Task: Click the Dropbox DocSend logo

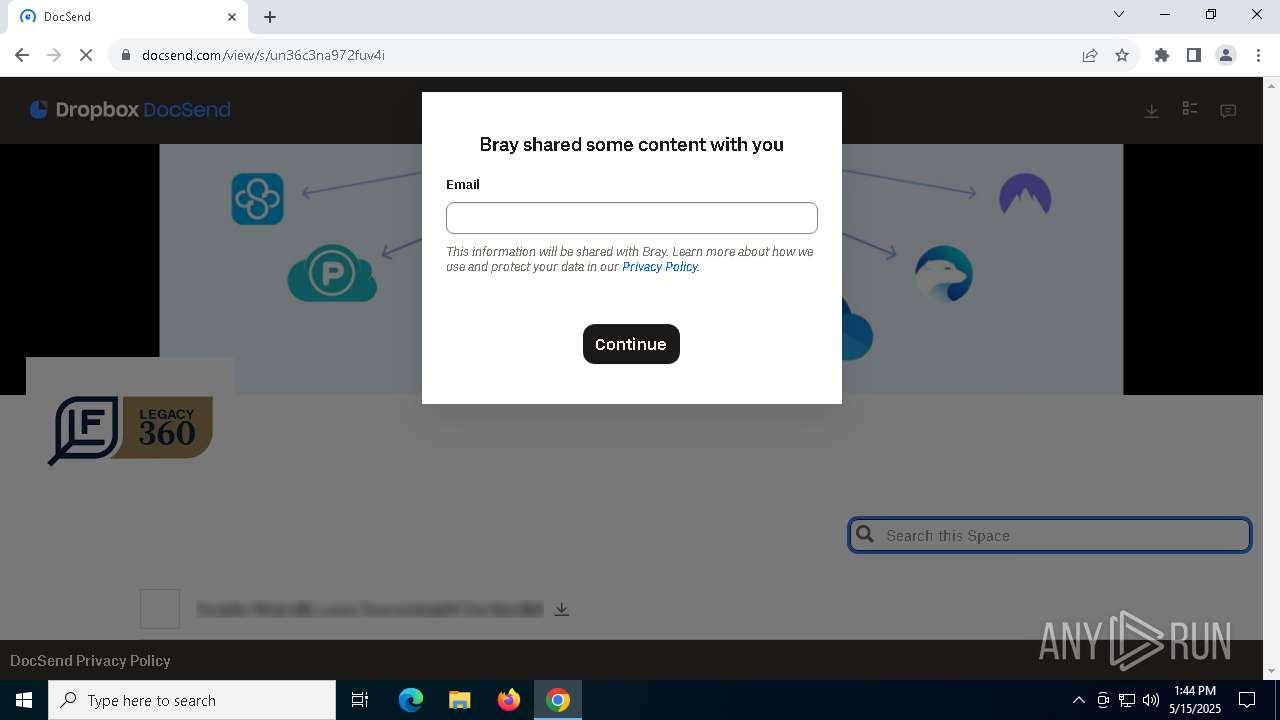Action: pos(130,110)
